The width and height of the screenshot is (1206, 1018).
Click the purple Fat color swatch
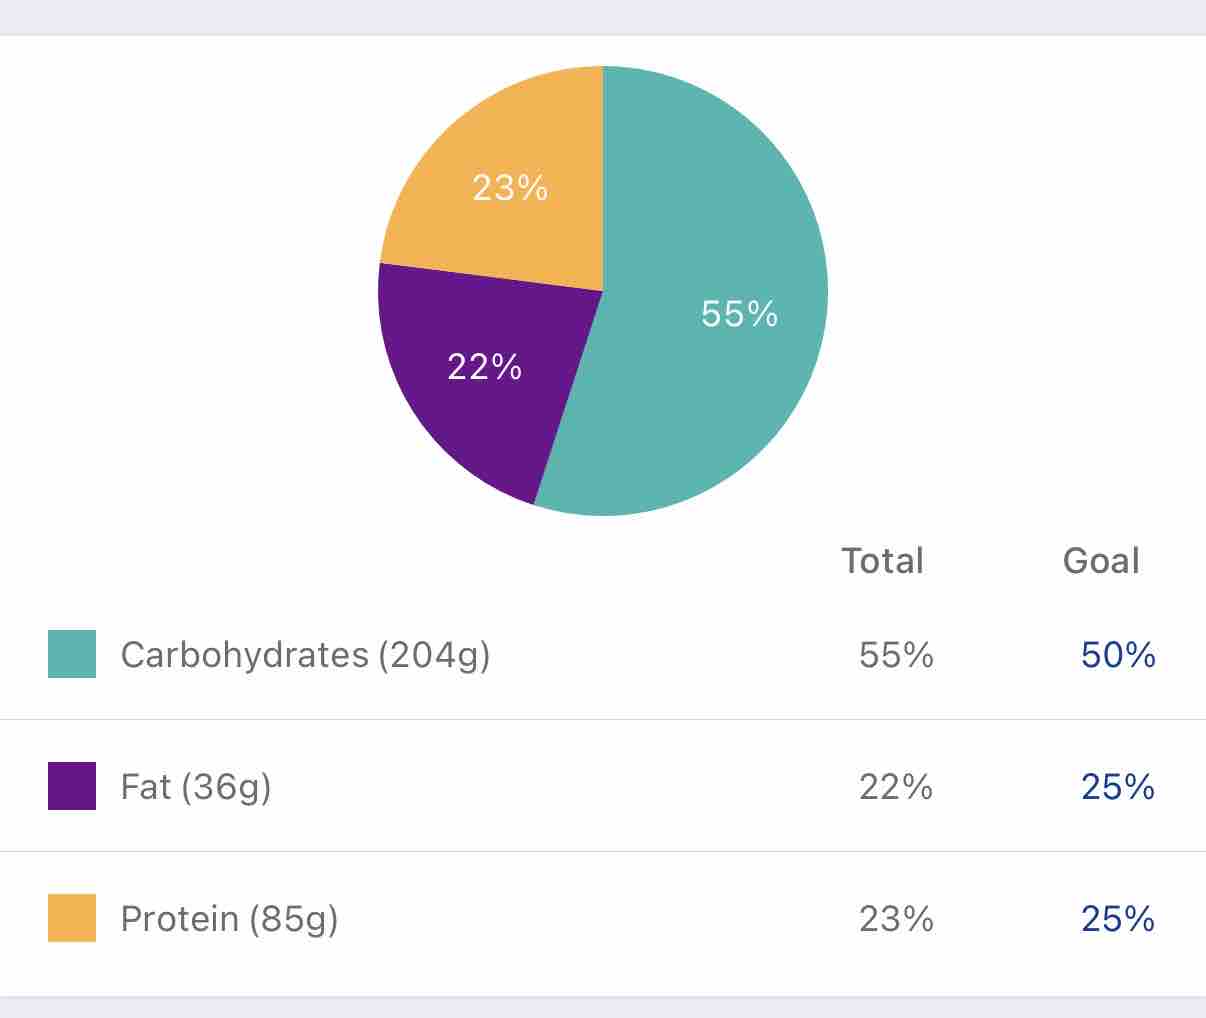tap(72, 786)
